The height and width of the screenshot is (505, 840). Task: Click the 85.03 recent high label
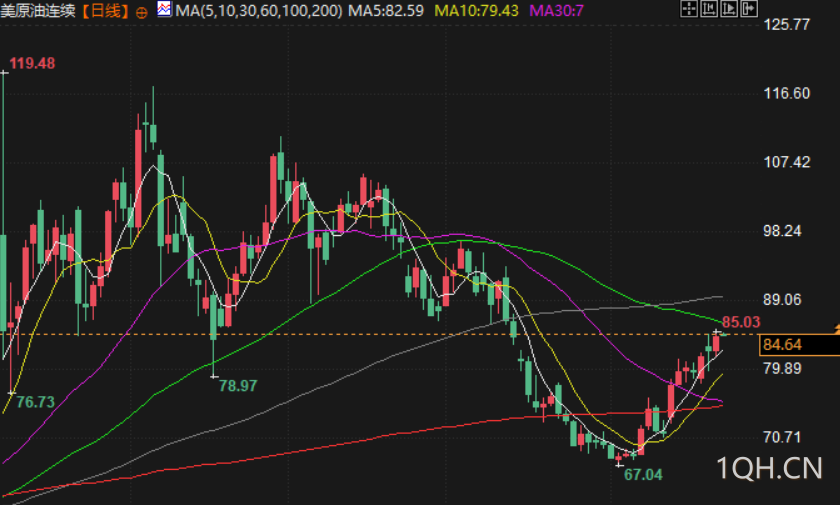click(741, 322)
